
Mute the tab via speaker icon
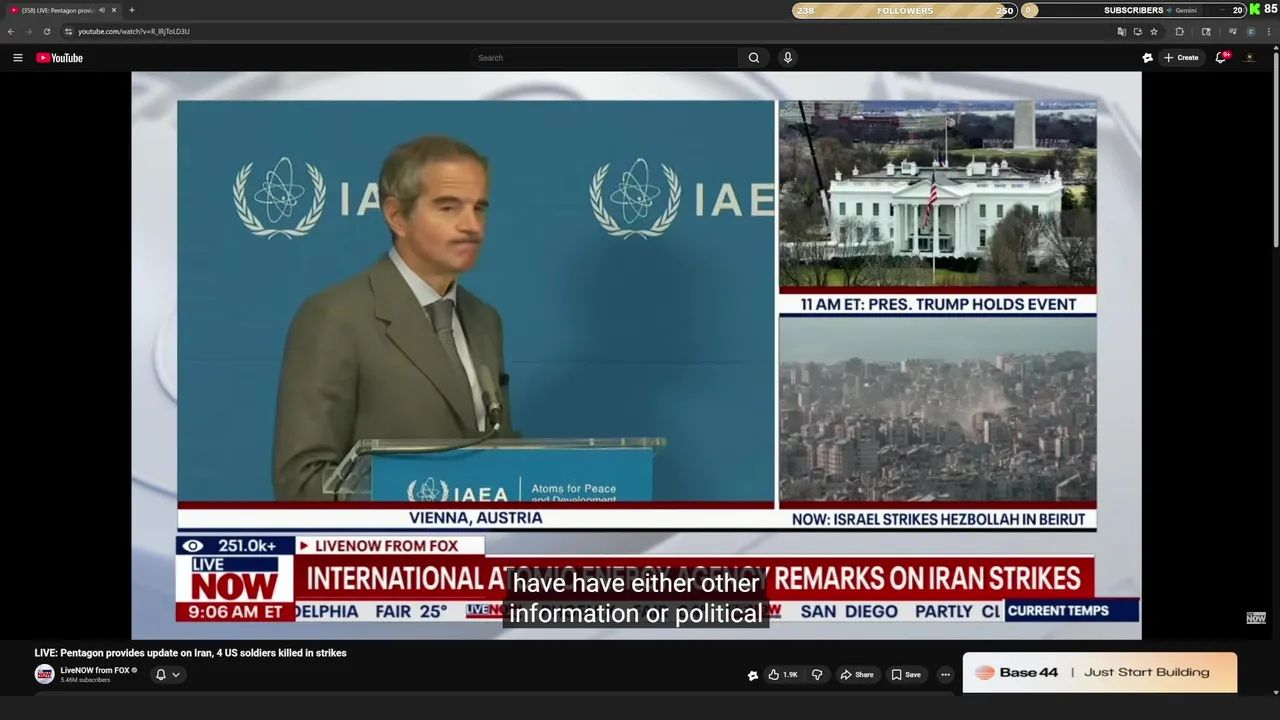102,10
